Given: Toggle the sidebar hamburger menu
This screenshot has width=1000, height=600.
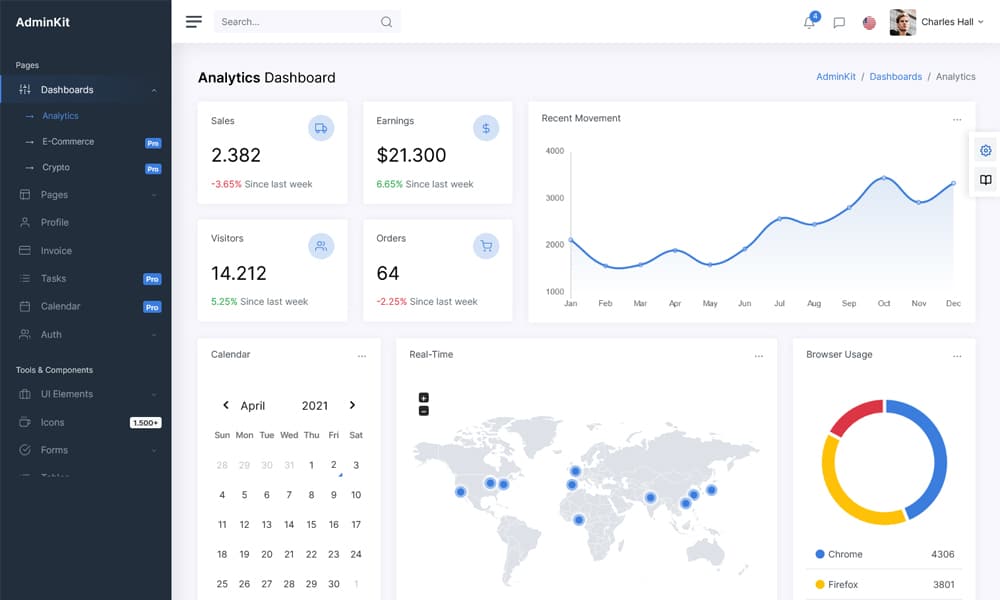Looking at the screenshot, I should (194, 22).
